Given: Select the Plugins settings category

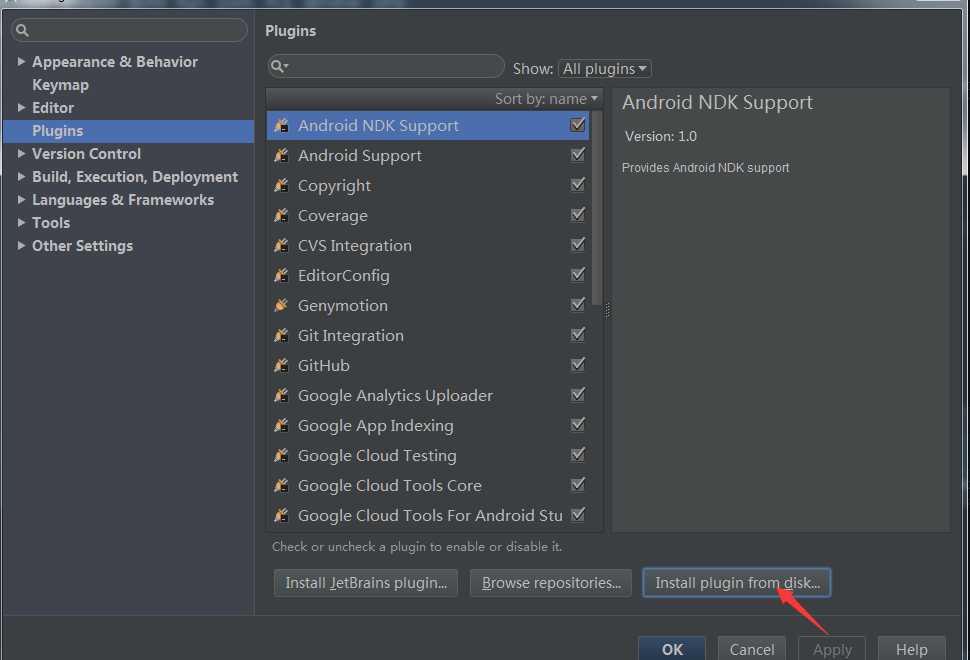Looking at the screenshot, I should point(129,131).
